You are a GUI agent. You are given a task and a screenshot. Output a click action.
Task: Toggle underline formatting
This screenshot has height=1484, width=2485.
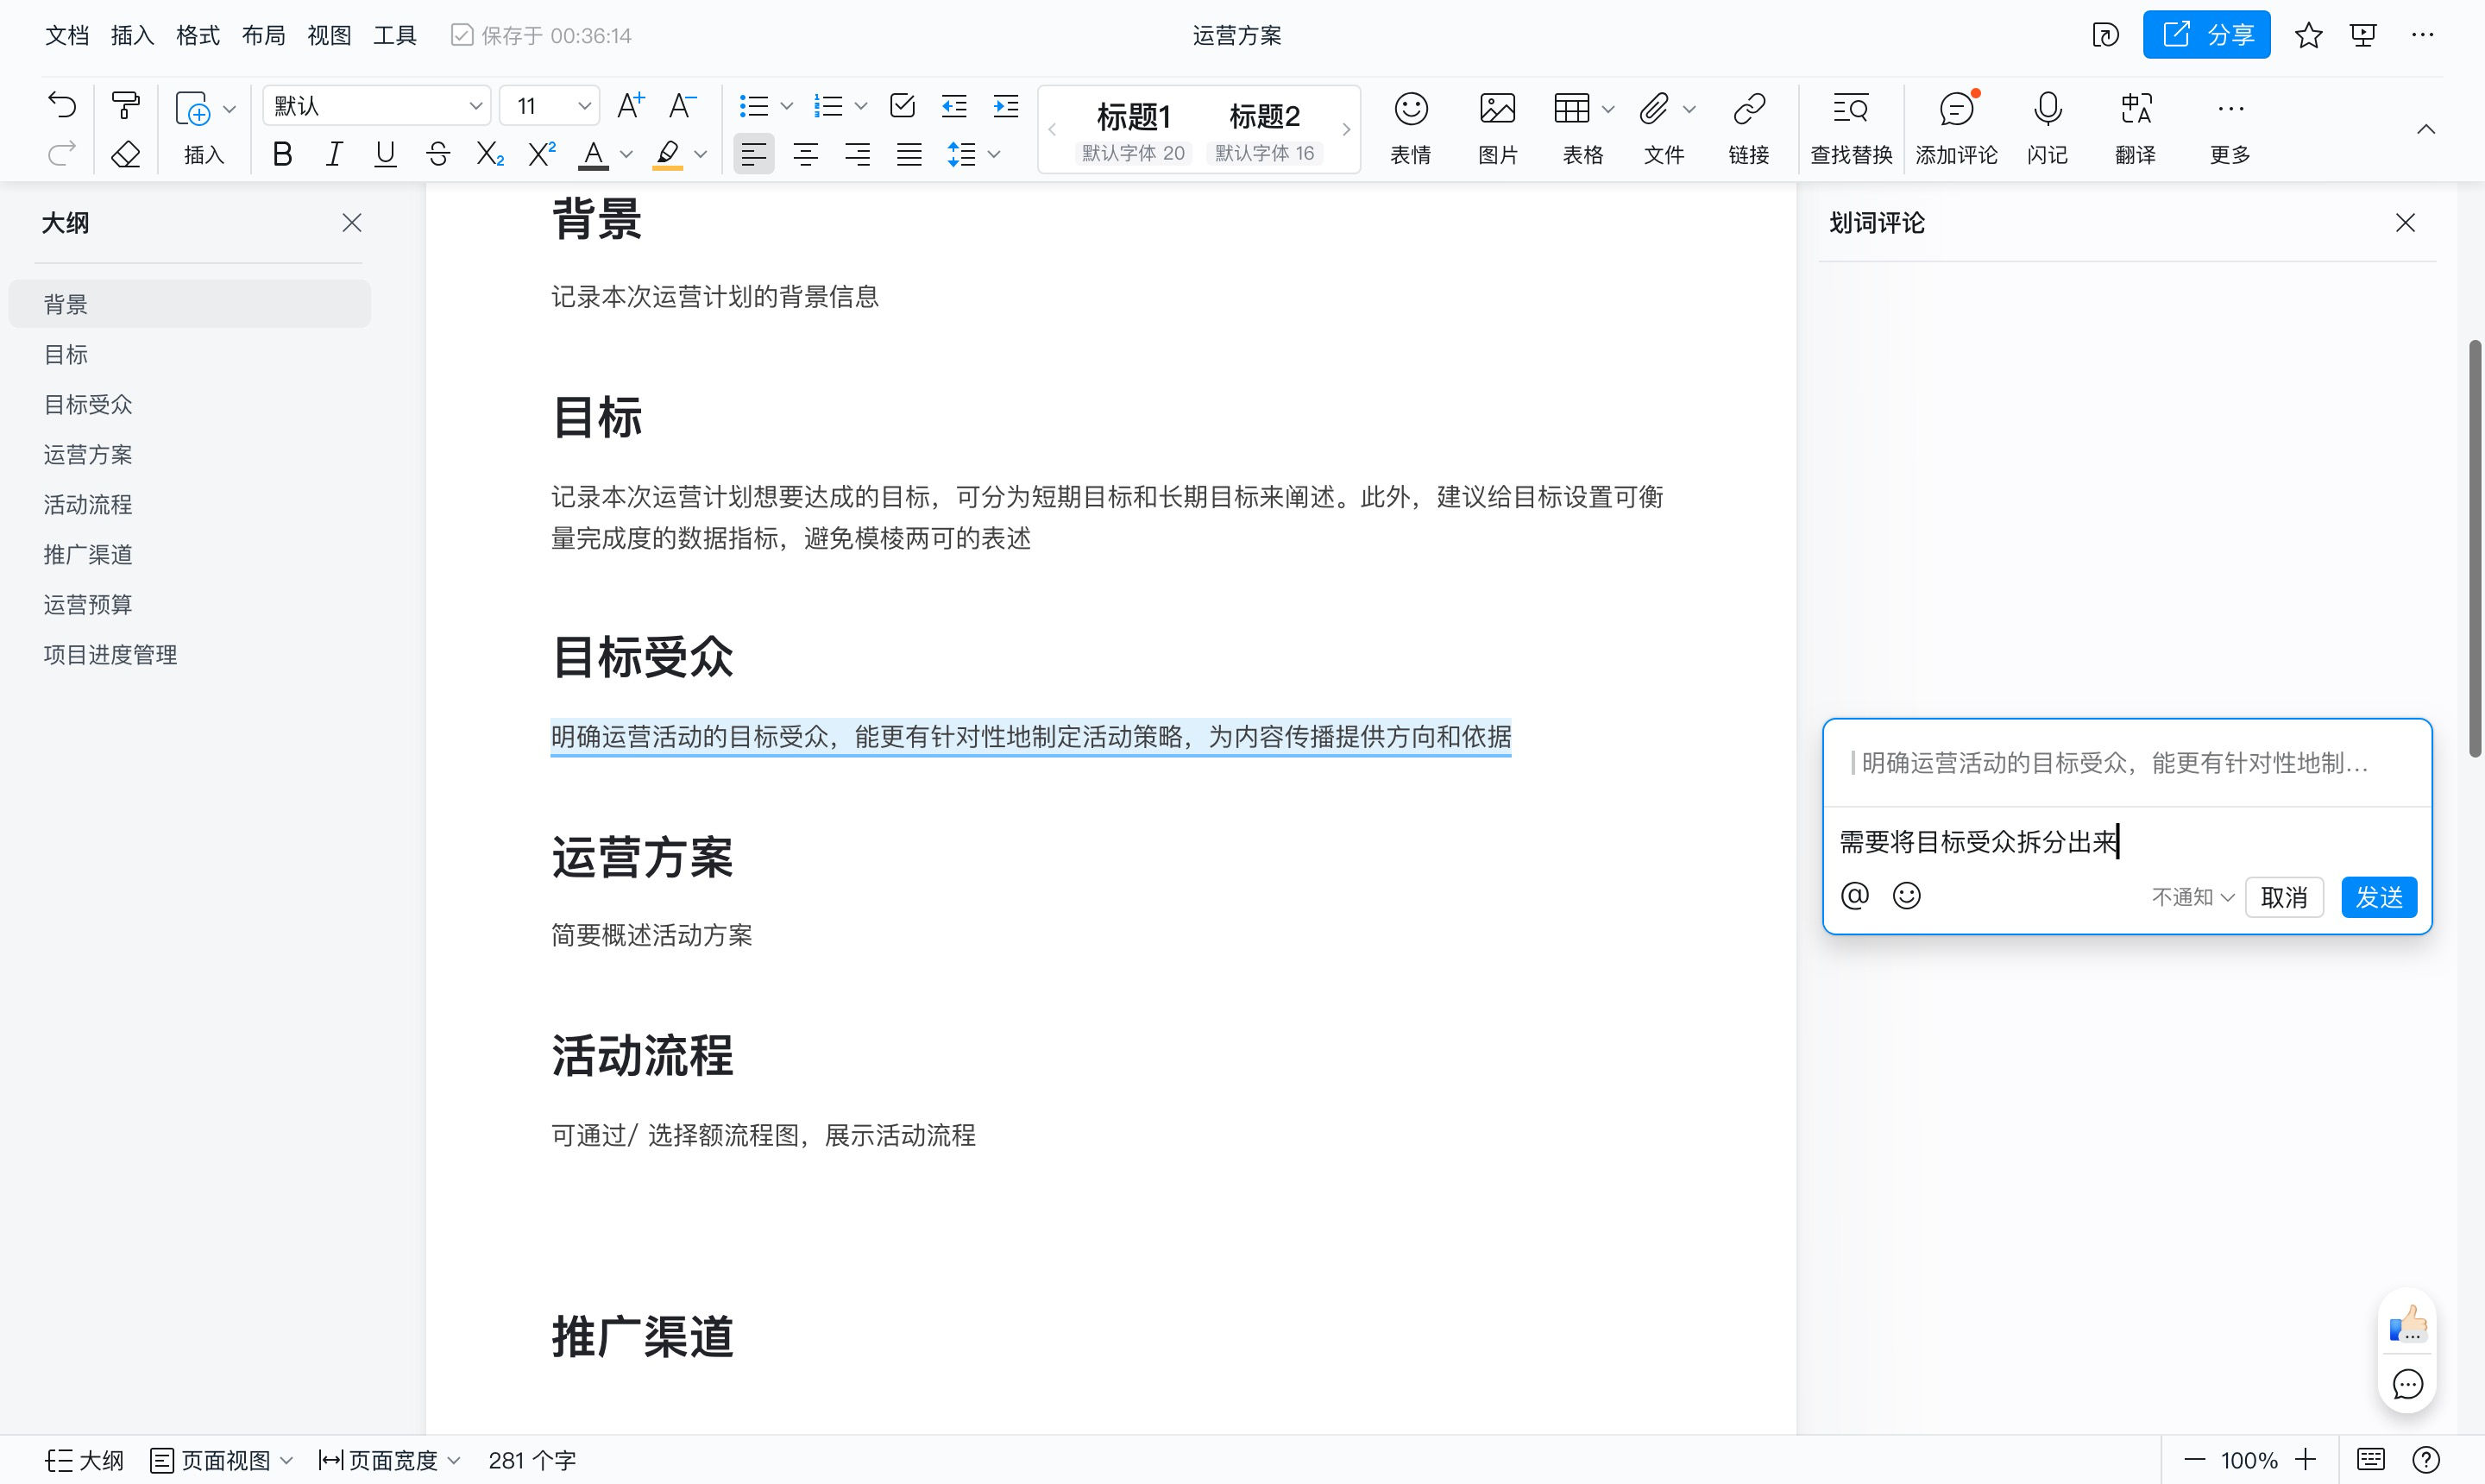[385, 153]
